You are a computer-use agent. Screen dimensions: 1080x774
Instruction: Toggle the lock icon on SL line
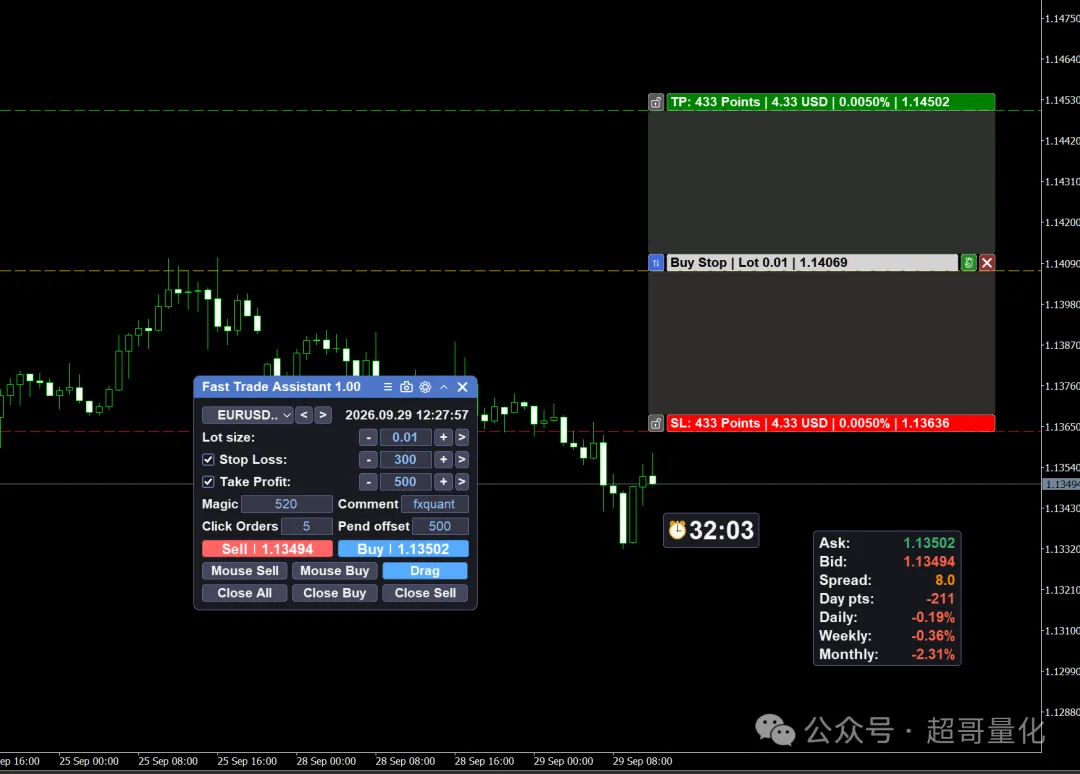[x=656, y=423]
